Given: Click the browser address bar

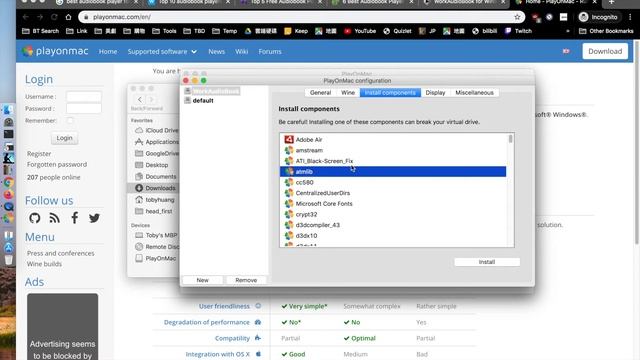Looking at the screenshot, I should [x=300, y=17].
